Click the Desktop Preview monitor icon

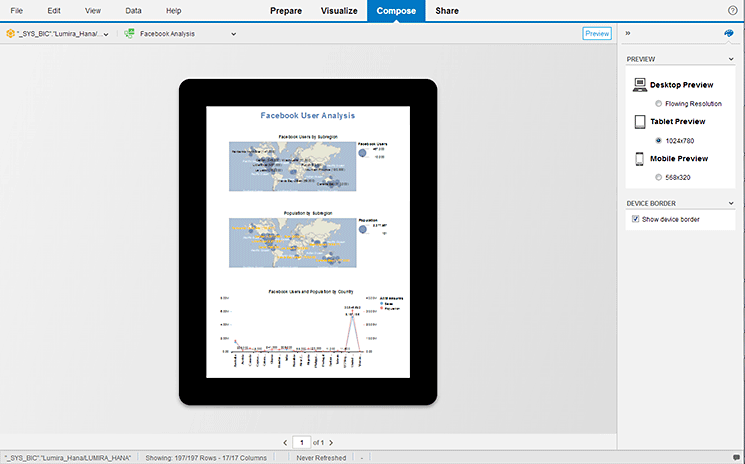point(640,85)
